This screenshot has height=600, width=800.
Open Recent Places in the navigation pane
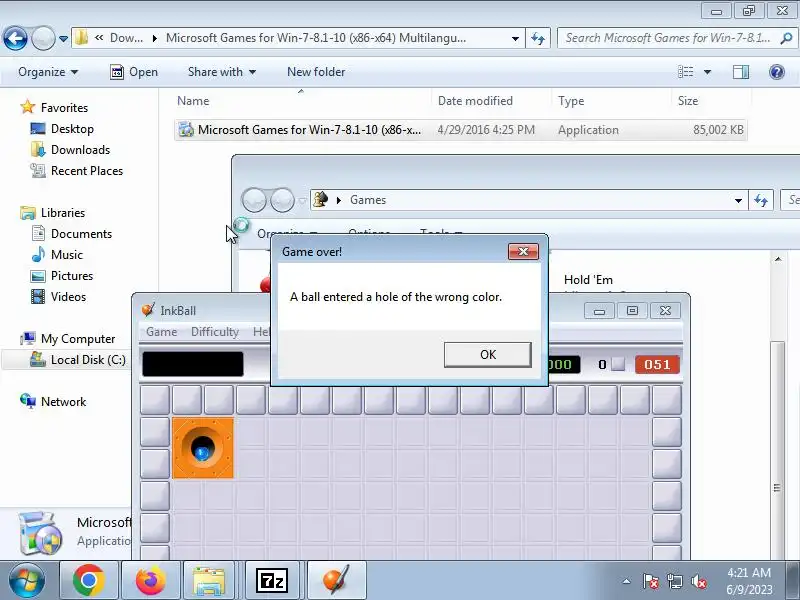87,170
